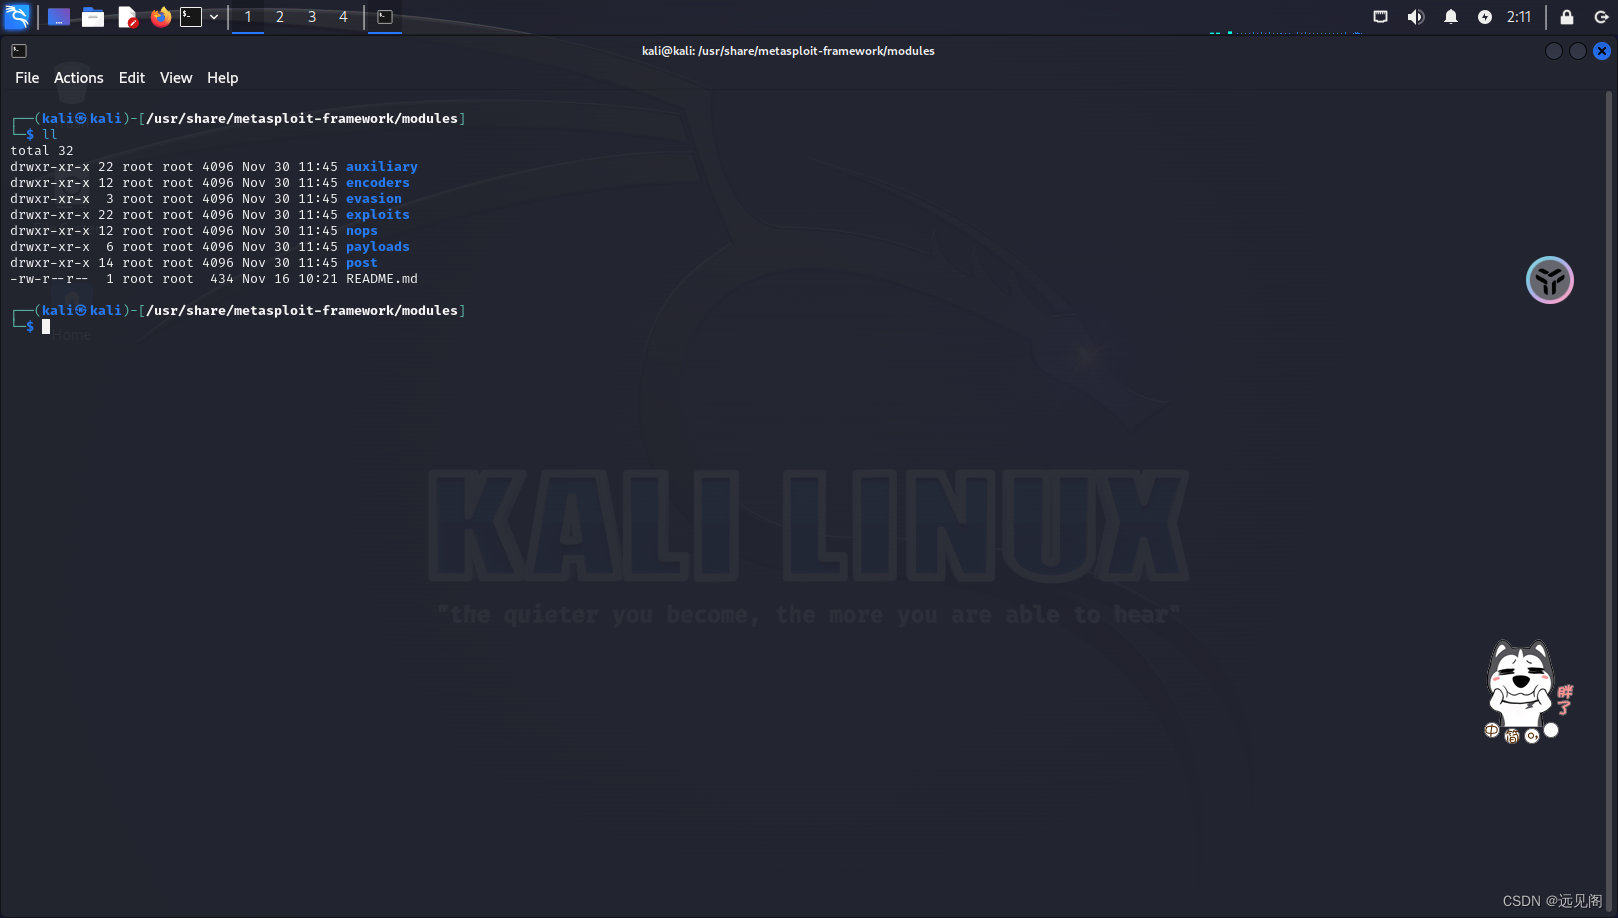Open the File menu
The height and width of the screenshot is (918, 1618).
click(x=27, y=78)
